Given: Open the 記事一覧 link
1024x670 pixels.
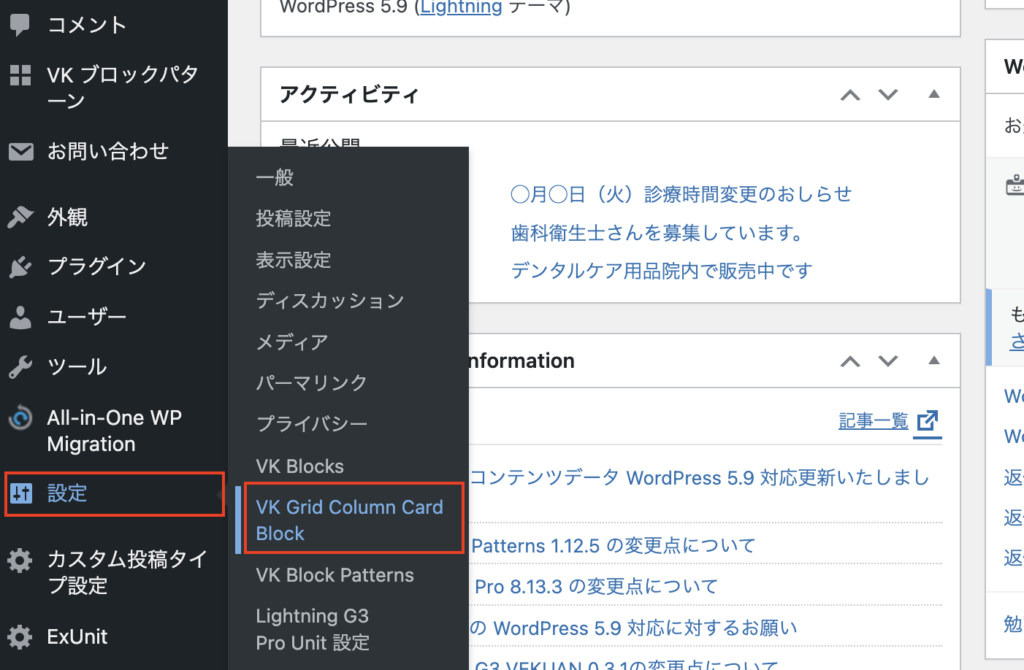Looking at the screenshot, I should tap(873, 421).
